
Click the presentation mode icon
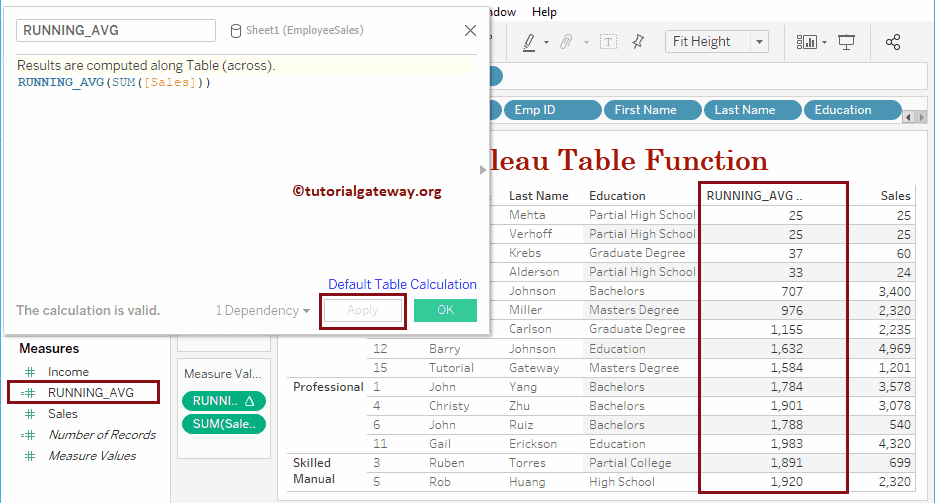coord(846,42)
